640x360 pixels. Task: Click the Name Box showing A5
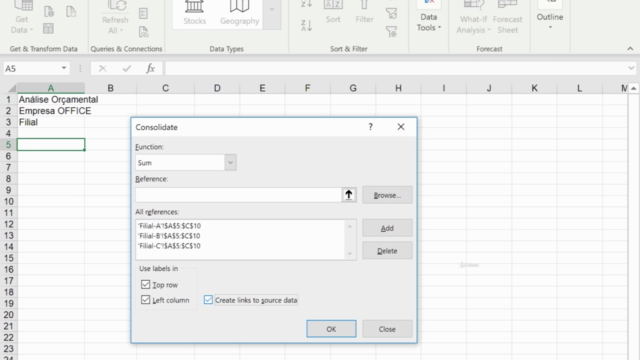(31, 69)
